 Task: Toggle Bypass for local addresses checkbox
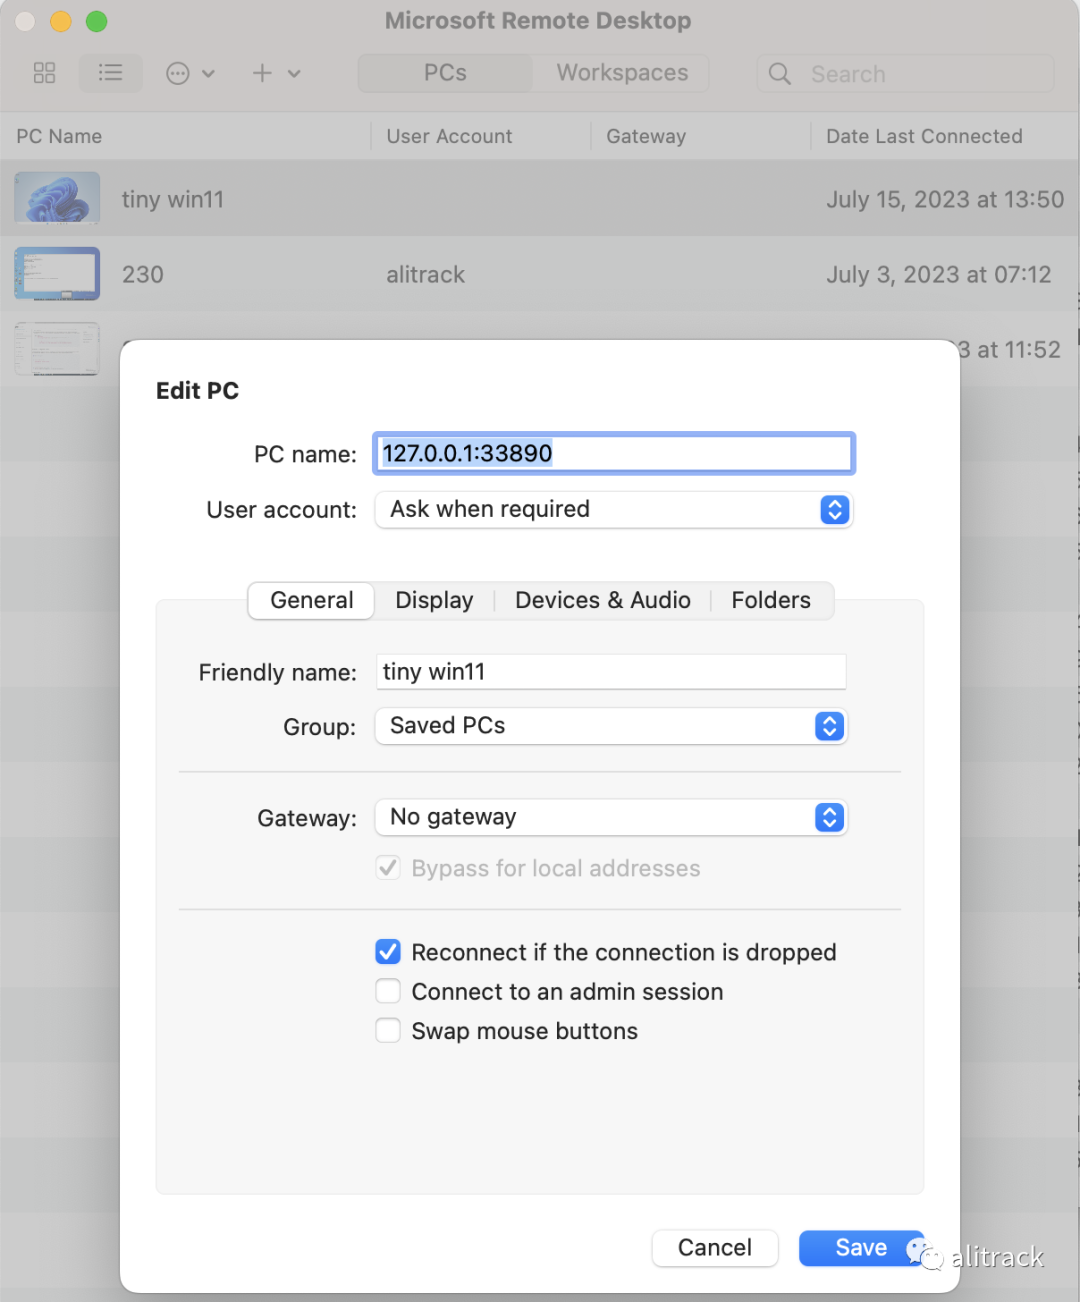[x=388, y=868]
